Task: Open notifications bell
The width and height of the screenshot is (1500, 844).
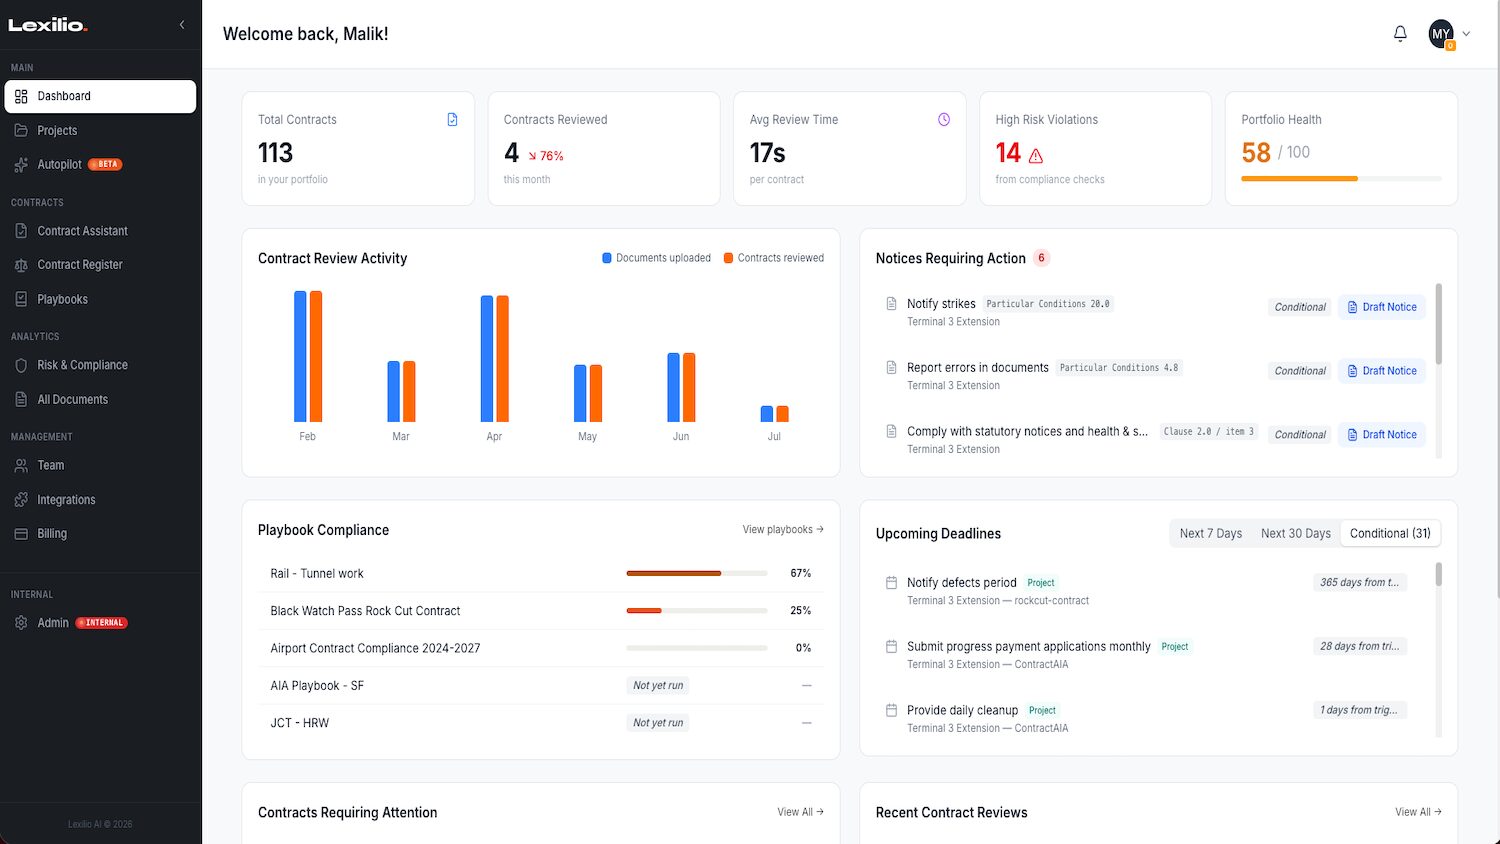Action: (1400, 34)
